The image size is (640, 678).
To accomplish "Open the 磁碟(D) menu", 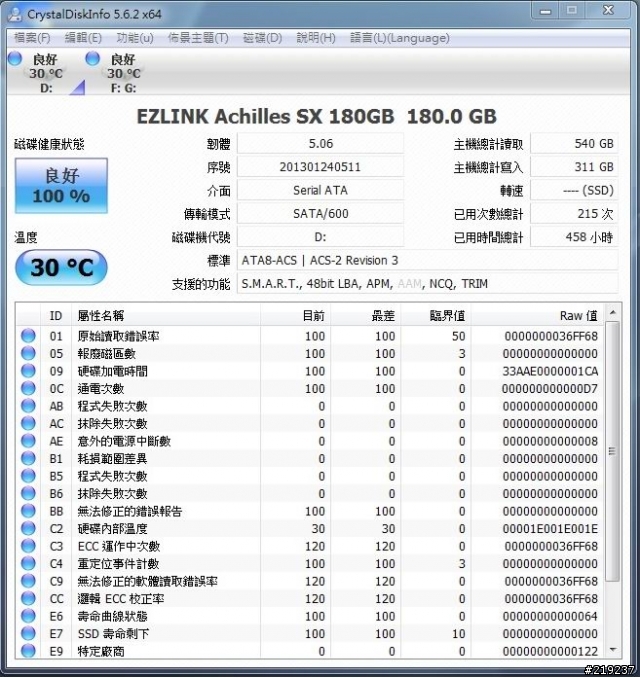I will (x=262, y=38).
